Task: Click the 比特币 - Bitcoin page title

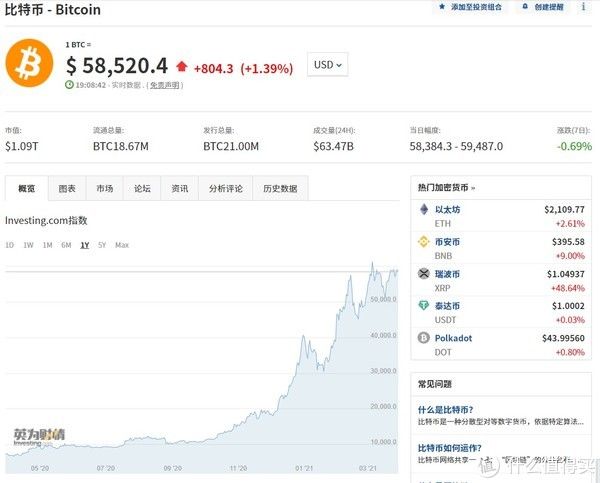Action: [x=53, y=10]
